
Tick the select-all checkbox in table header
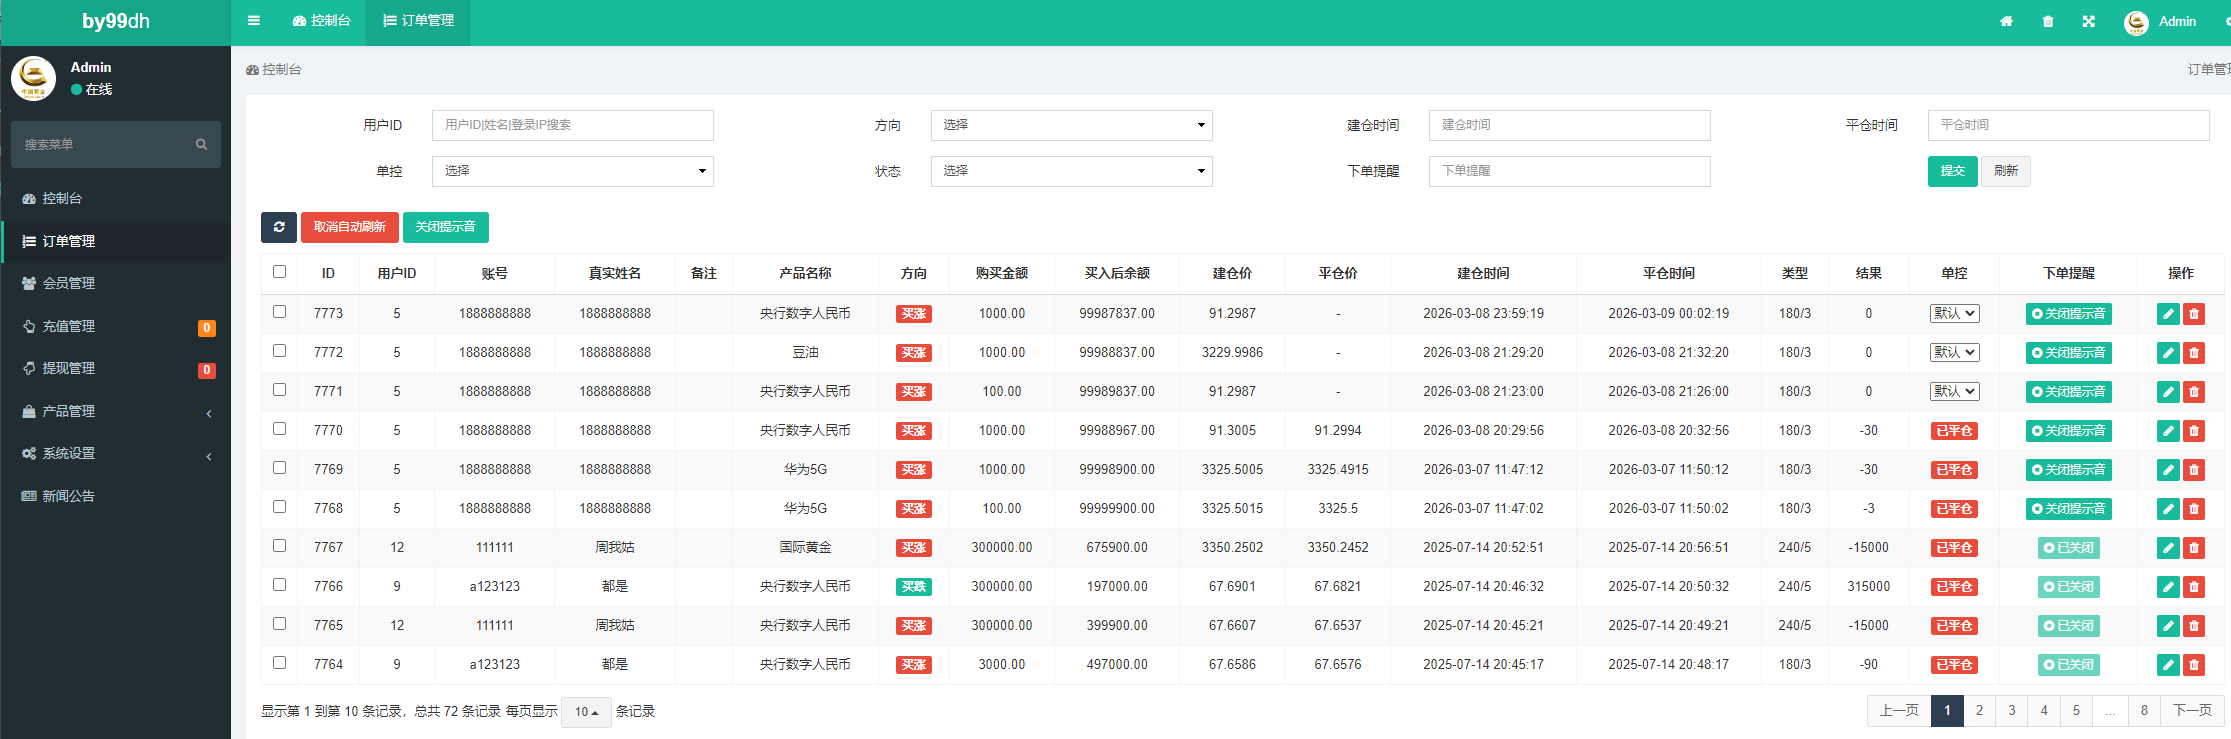click(x=279, y=271)
